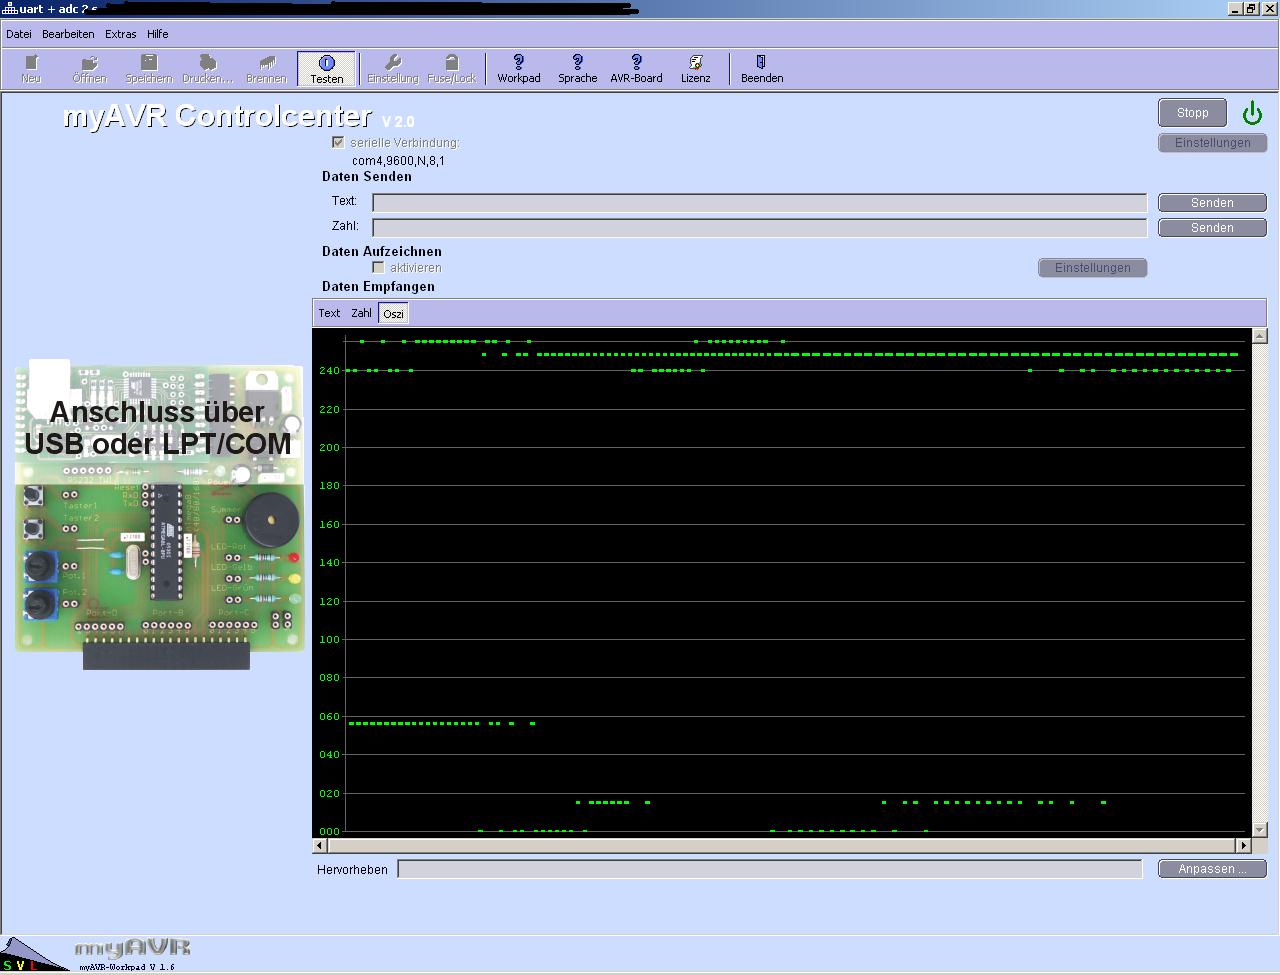Open the Datei menu
The width and height of the screenshot is (1280, 975).
pyautogui.click(x=19, y=34)
